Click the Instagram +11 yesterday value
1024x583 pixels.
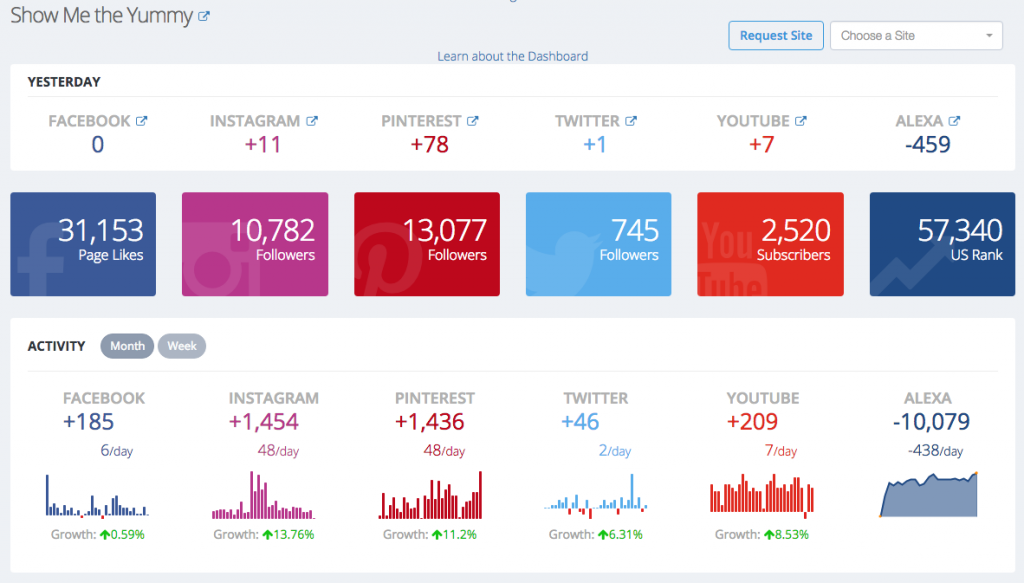(x=263, y=144)
